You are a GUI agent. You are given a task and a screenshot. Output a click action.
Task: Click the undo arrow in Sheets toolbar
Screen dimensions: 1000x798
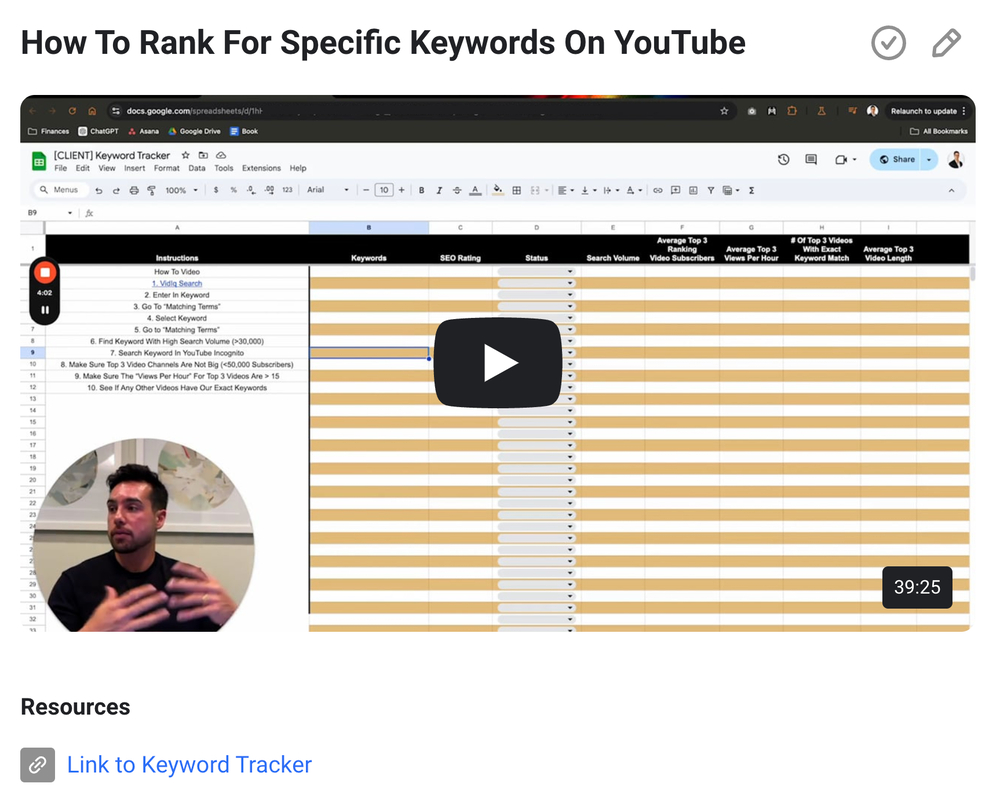(99, 190)
